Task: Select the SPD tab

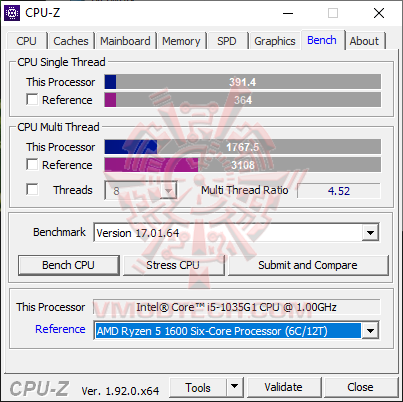Action: 227,41
